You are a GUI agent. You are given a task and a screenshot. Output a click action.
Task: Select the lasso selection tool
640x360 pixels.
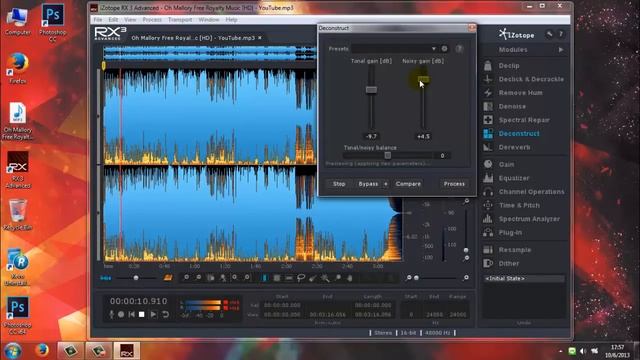point(301,278)
